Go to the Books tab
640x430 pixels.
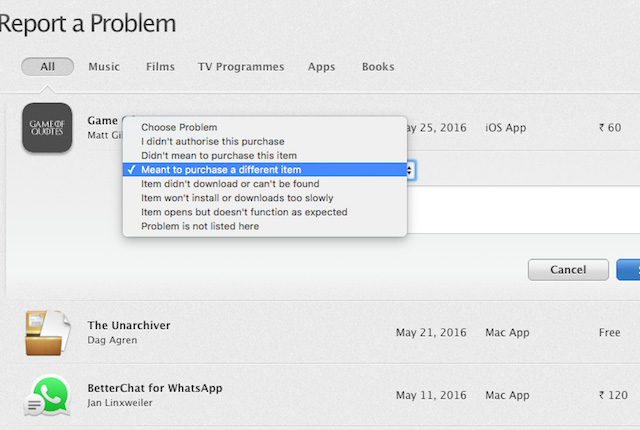pos(378,66)
